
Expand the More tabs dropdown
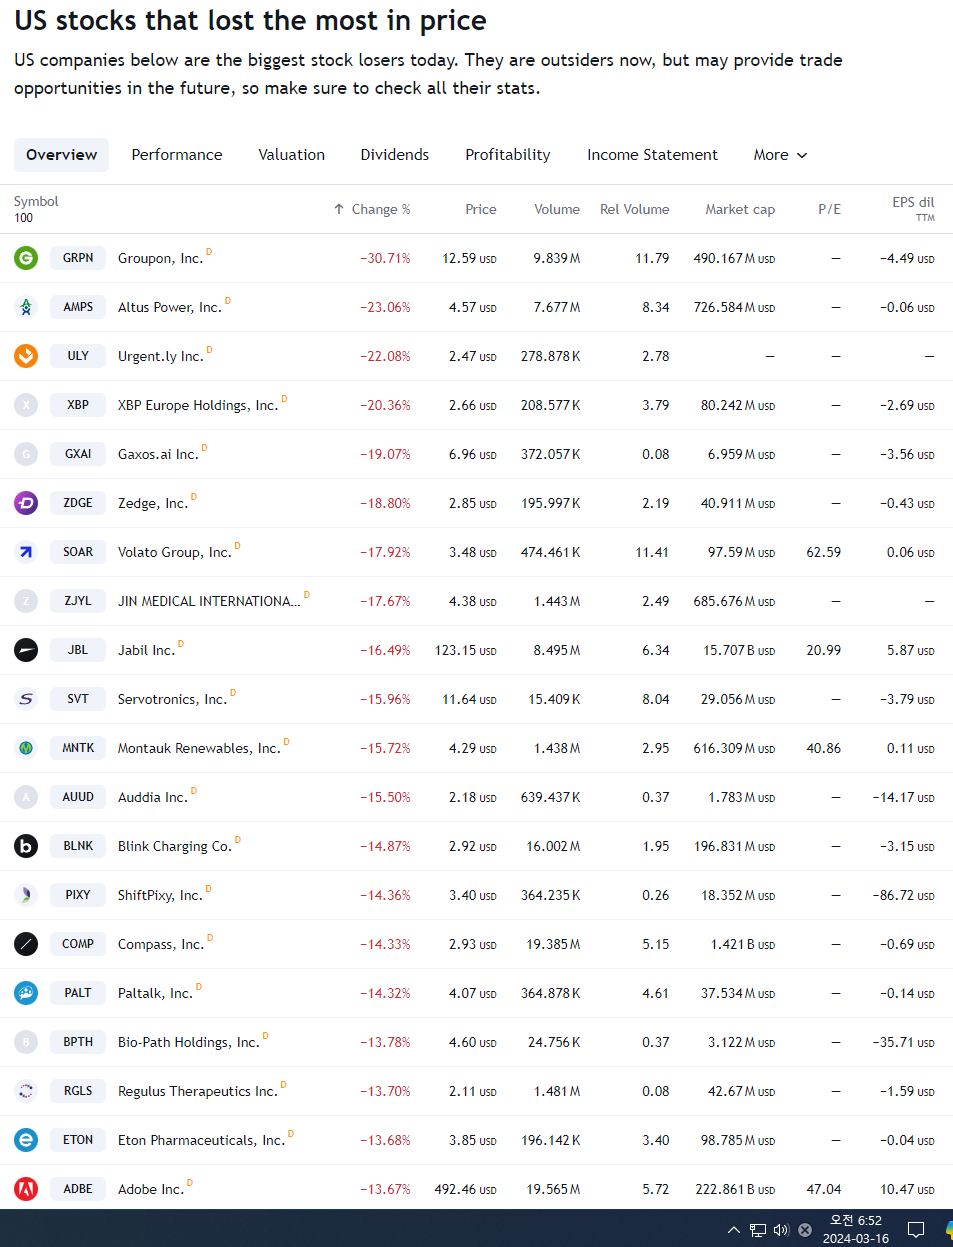[x=780, y=155]
